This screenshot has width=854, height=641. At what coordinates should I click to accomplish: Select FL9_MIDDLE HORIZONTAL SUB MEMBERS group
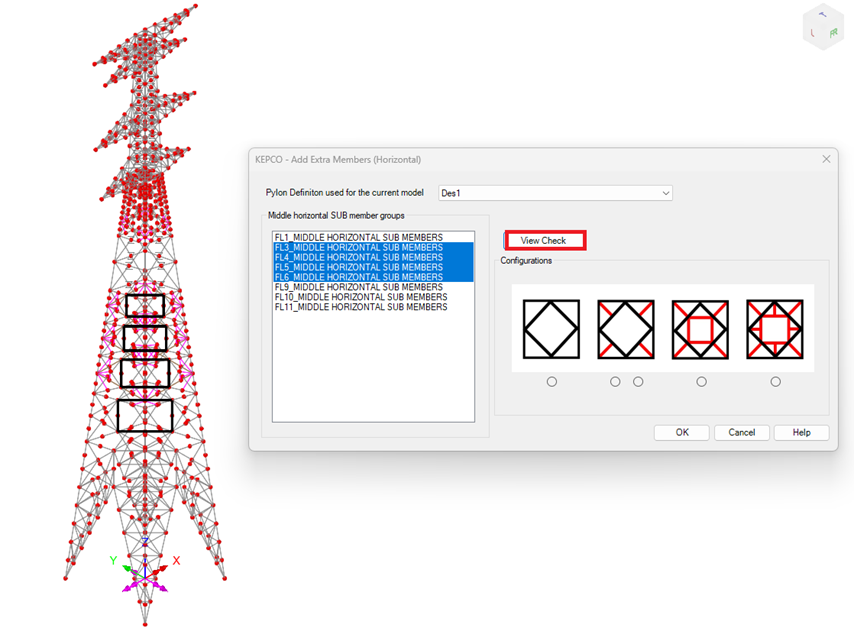pos(358,287)
